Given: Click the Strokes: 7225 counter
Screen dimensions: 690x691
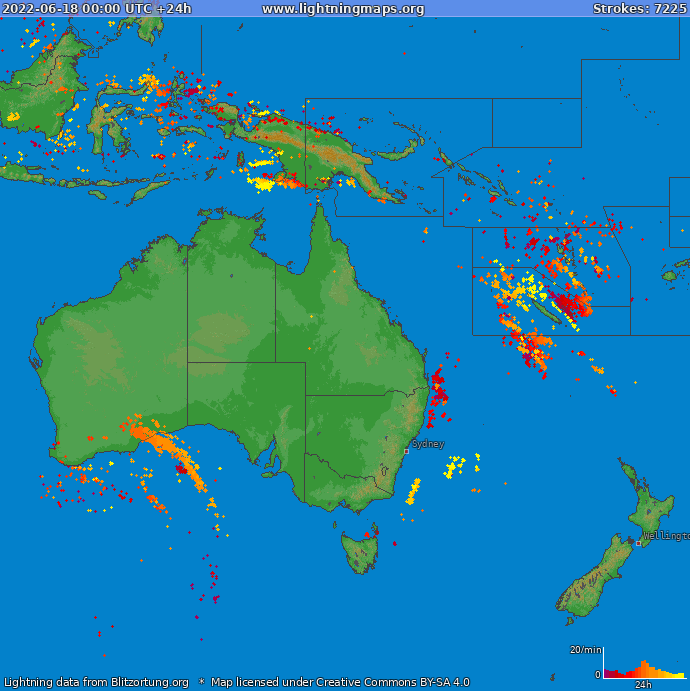Looking at the screenshot, I should pyautogui.click(x=639, y=9).
